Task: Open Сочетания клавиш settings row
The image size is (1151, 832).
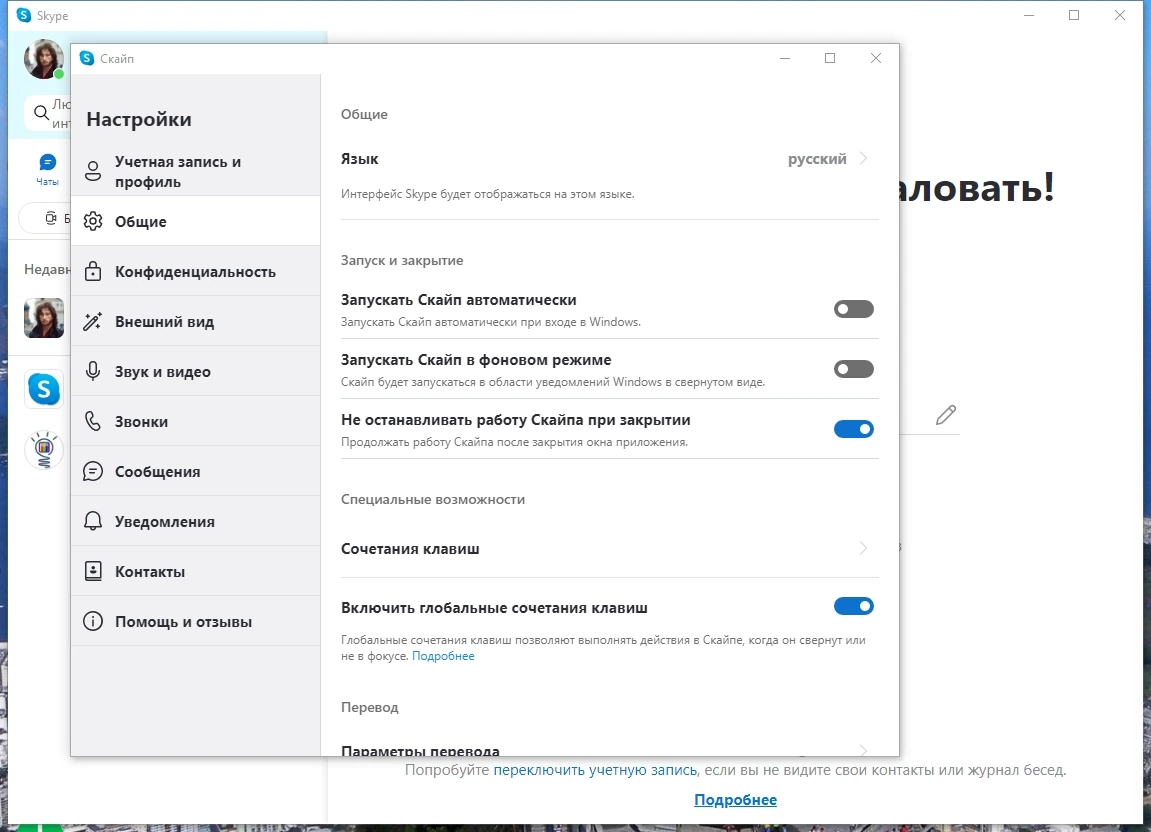Action: [x=609, y=549]
